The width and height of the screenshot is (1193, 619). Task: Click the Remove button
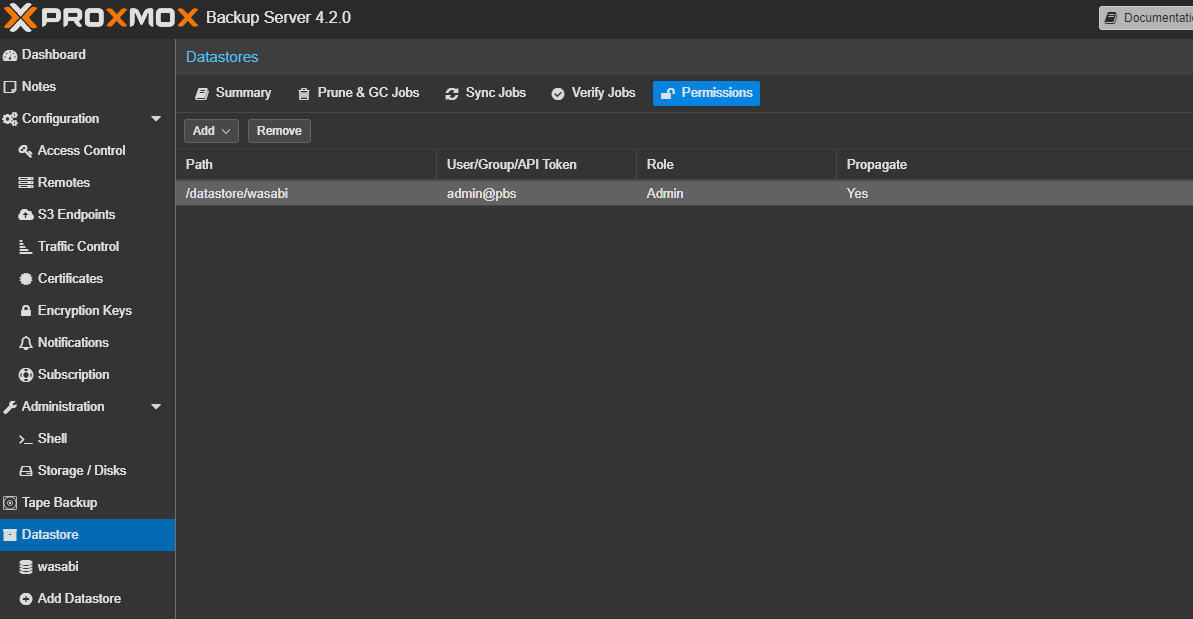pos(279,131)
